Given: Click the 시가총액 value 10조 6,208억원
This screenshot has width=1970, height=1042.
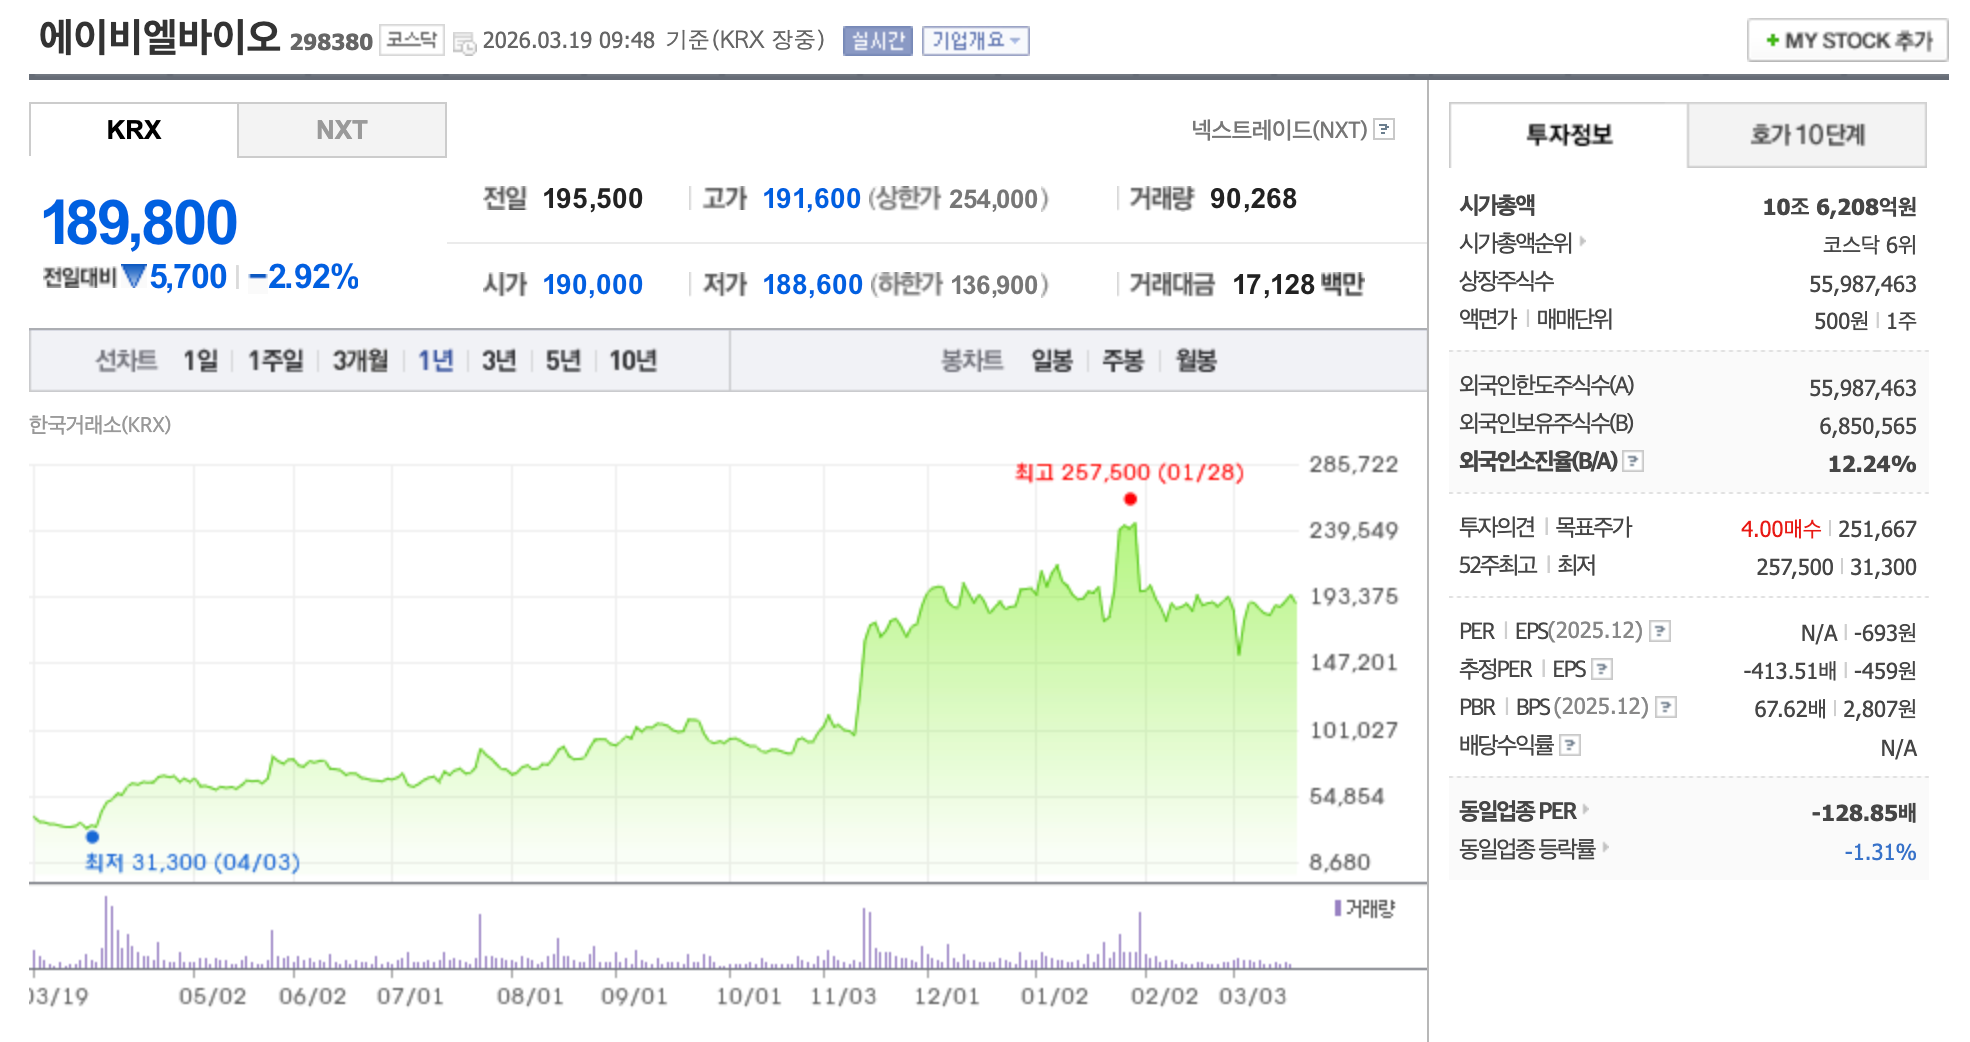Looking at the screenshot, I should click(x=1839, y=207).
